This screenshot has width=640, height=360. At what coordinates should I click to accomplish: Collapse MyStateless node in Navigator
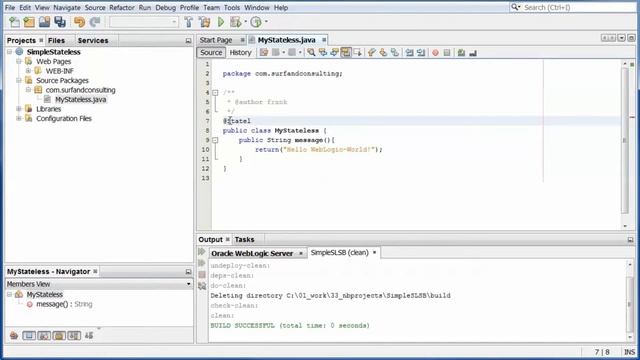click(x=9, y=294)
